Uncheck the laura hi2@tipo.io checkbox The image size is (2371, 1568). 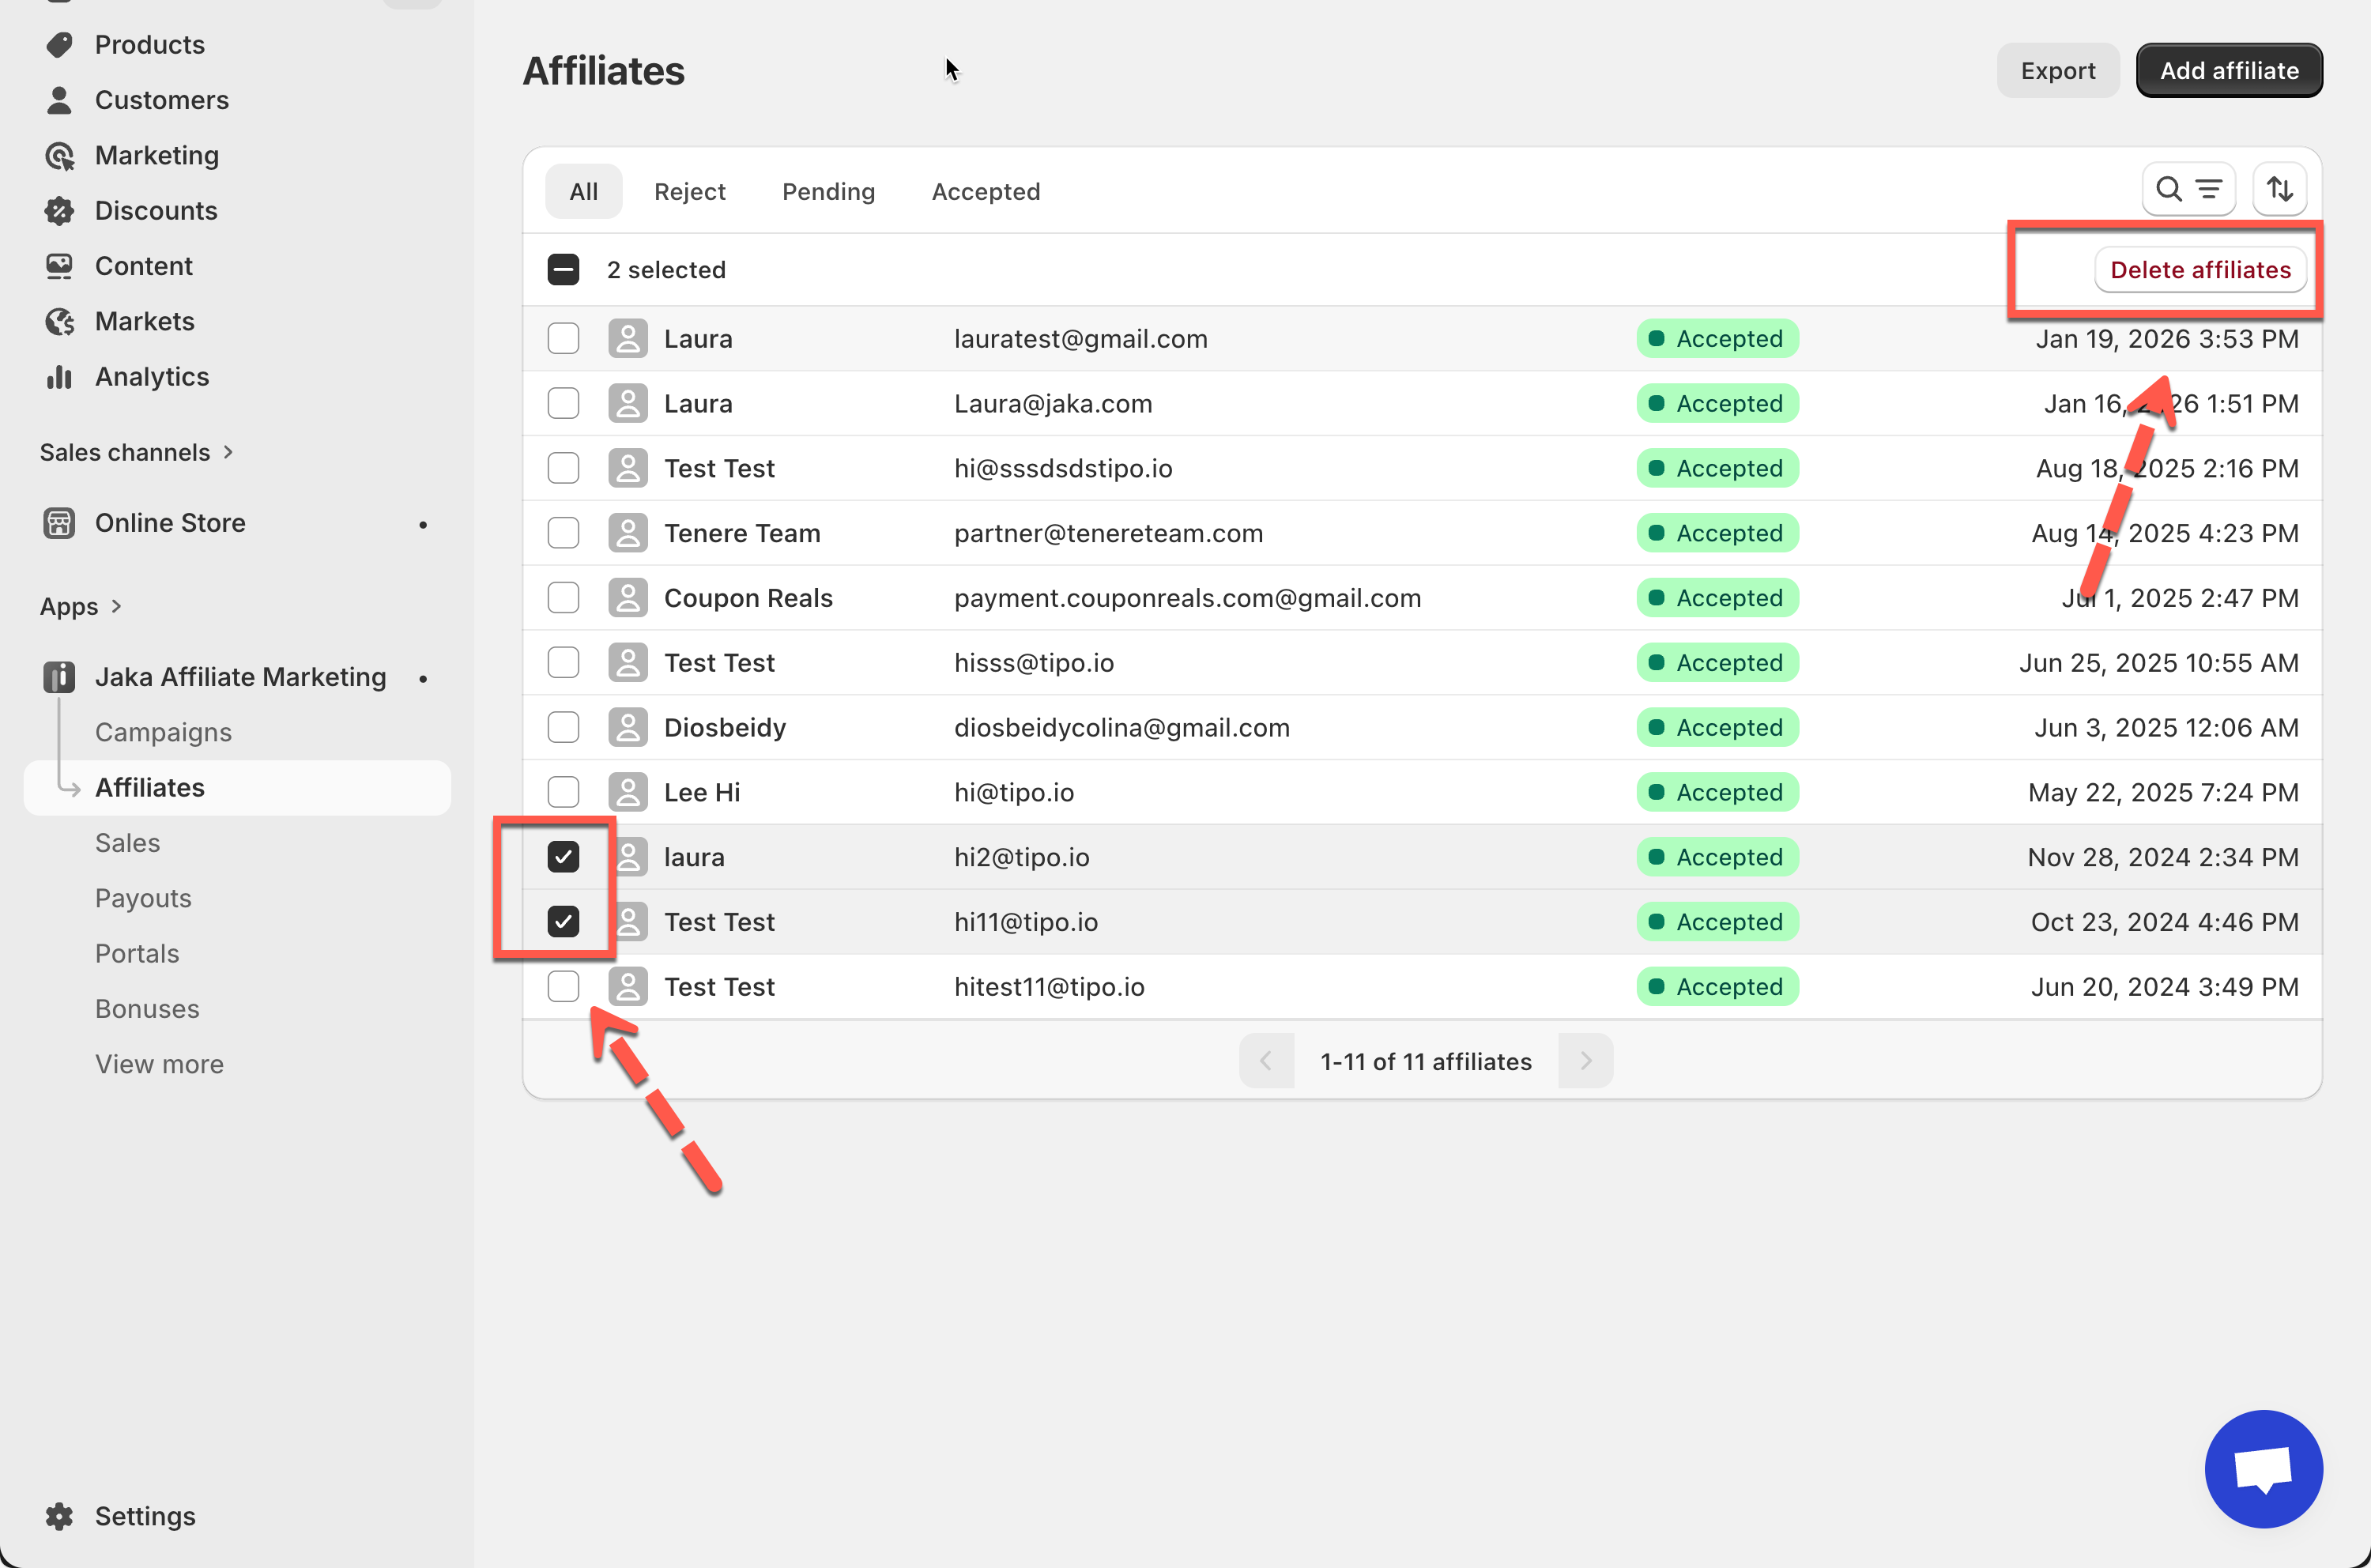[x=563, y=857]
